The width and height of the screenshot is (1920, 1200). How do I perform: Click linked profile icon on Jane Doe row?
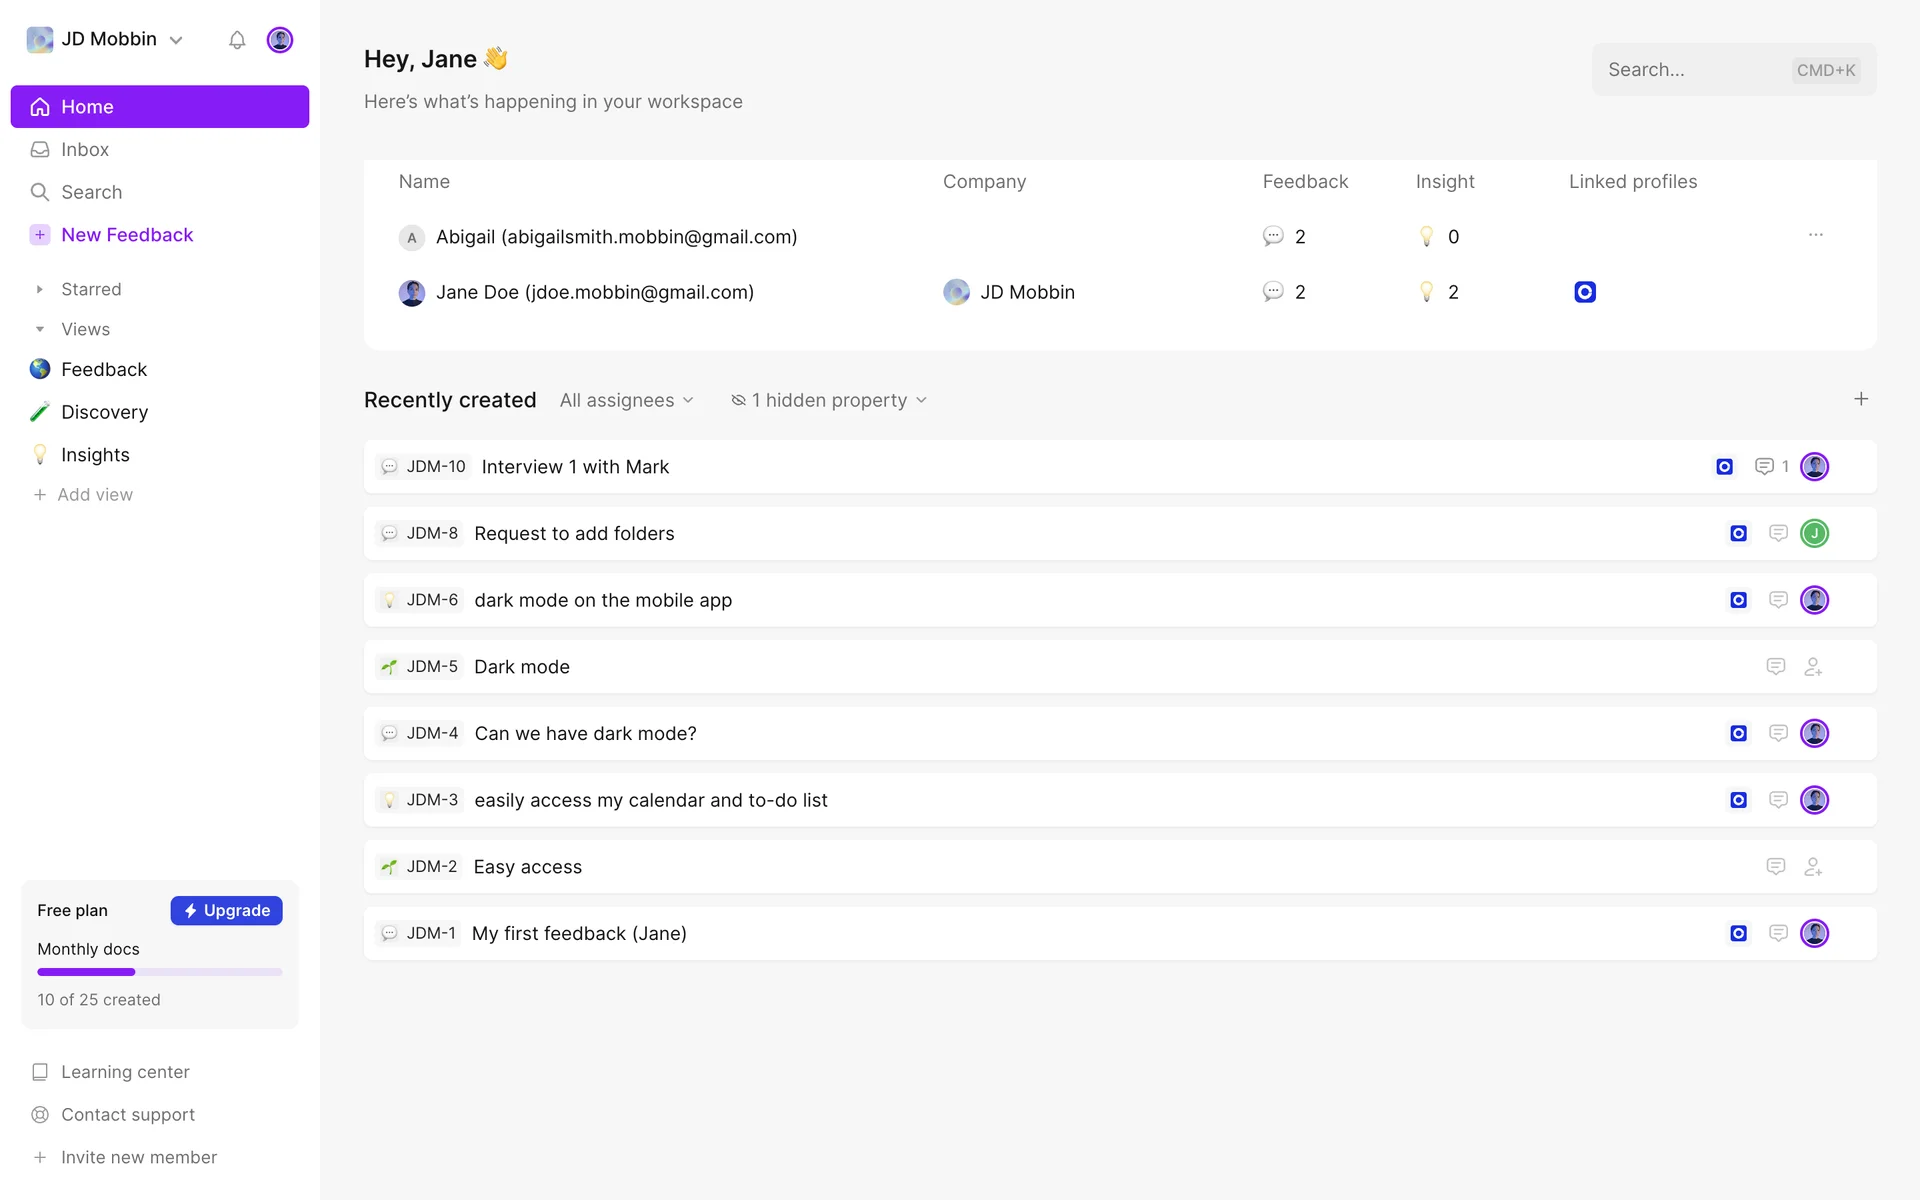coord(1584,292)
